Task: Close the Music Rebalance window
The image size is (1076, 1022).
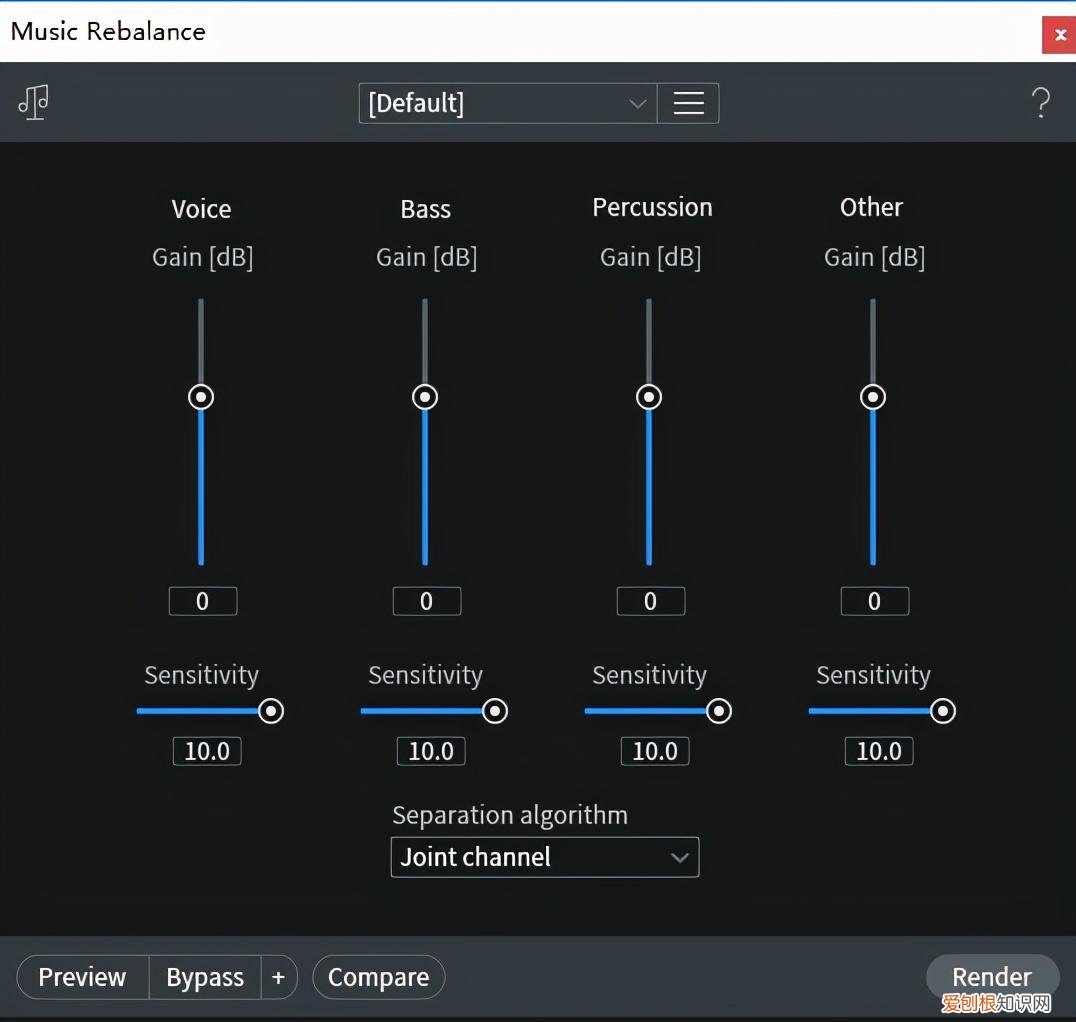Action: tap(1059, 34)
